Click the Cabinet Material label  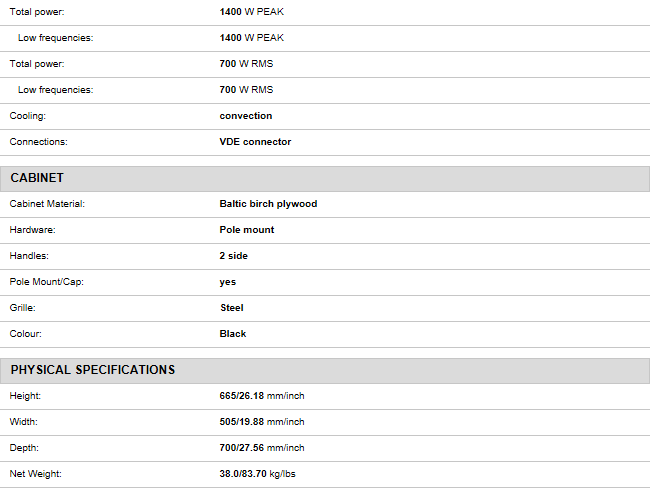click(47, 204)
